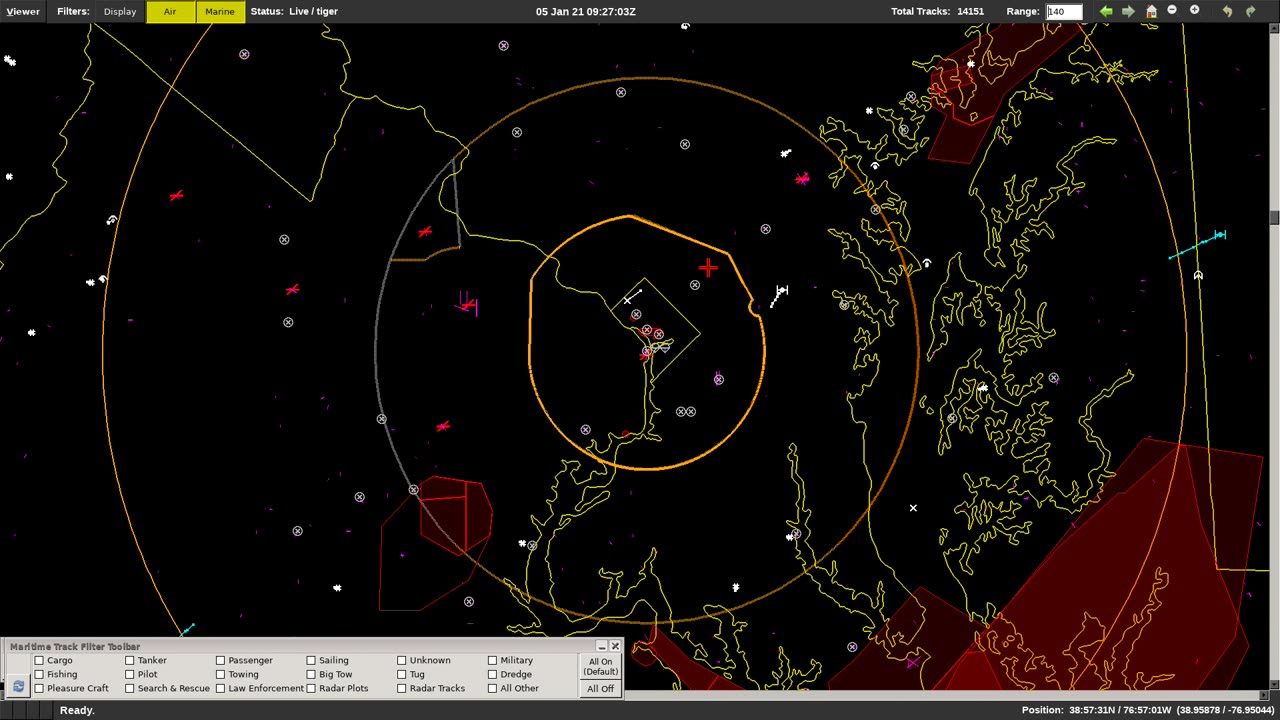The image size is (1280, 720).
Task: Click the redo arrow icon
Action: pos(1250,11)
